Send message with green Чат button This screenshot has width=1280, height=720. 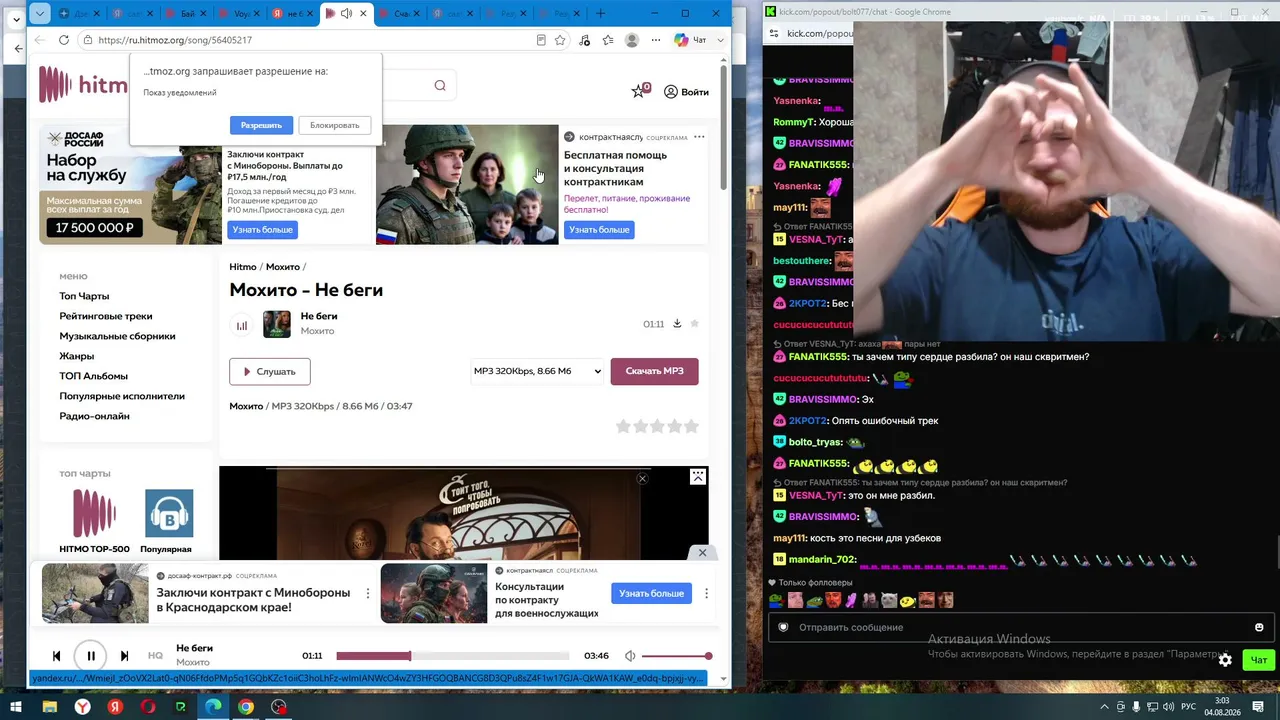tap(1258, 660)
